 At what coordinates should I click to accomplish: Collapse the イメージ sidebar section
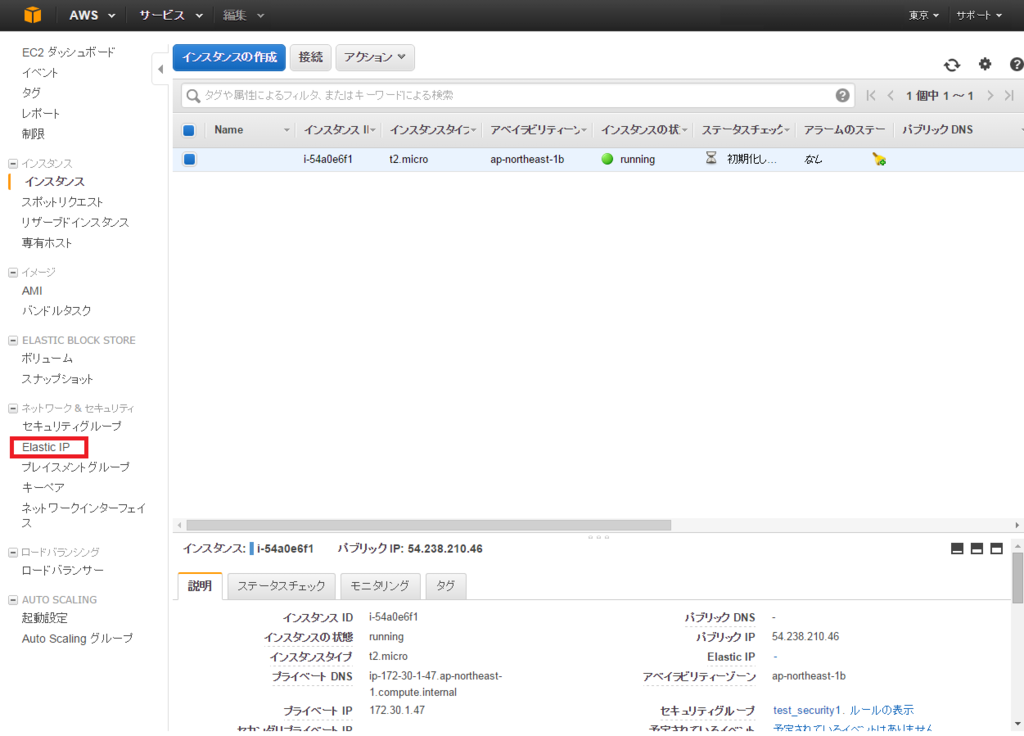coord(12,272)
